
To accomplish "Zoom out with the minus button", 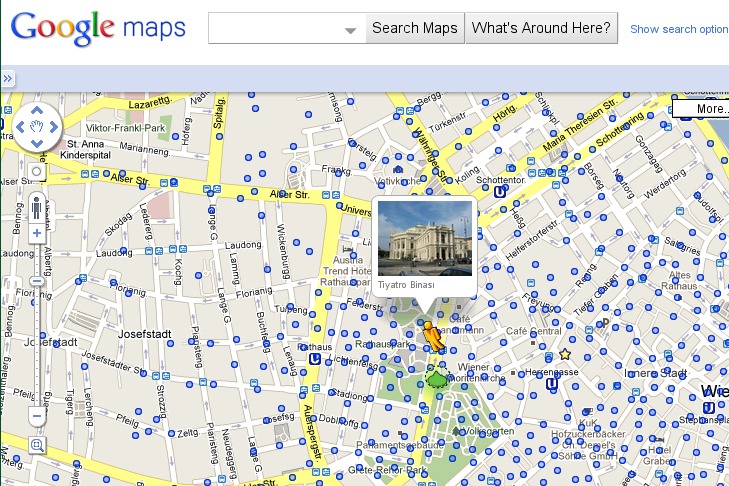I will (x=37, y=415).
